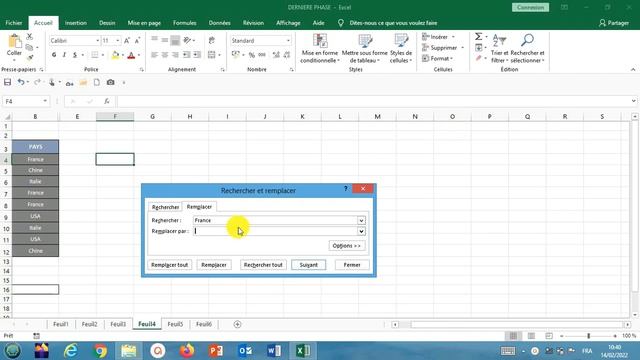640x360 pixels.
Task: Click the Partager button
Action: coord(613,23)
